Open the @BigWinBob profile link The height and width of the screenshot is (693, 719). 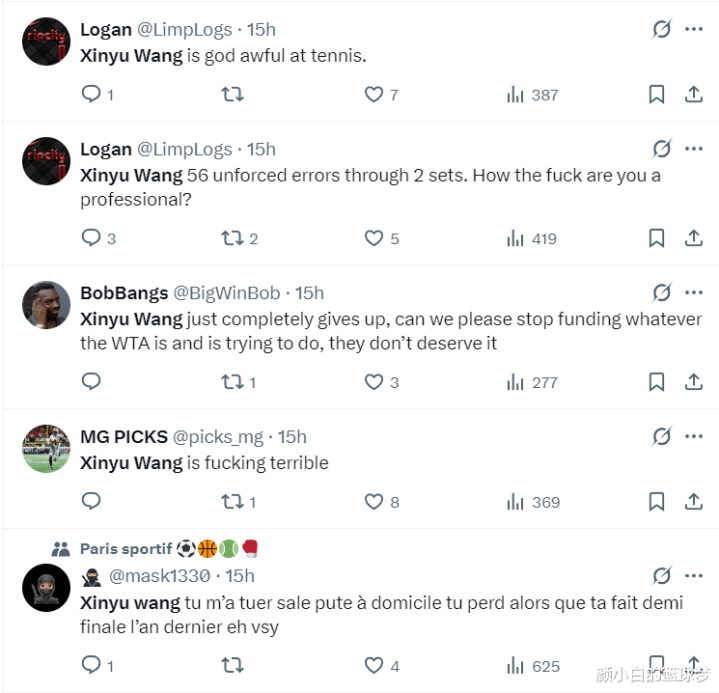[x=227, y=293]
